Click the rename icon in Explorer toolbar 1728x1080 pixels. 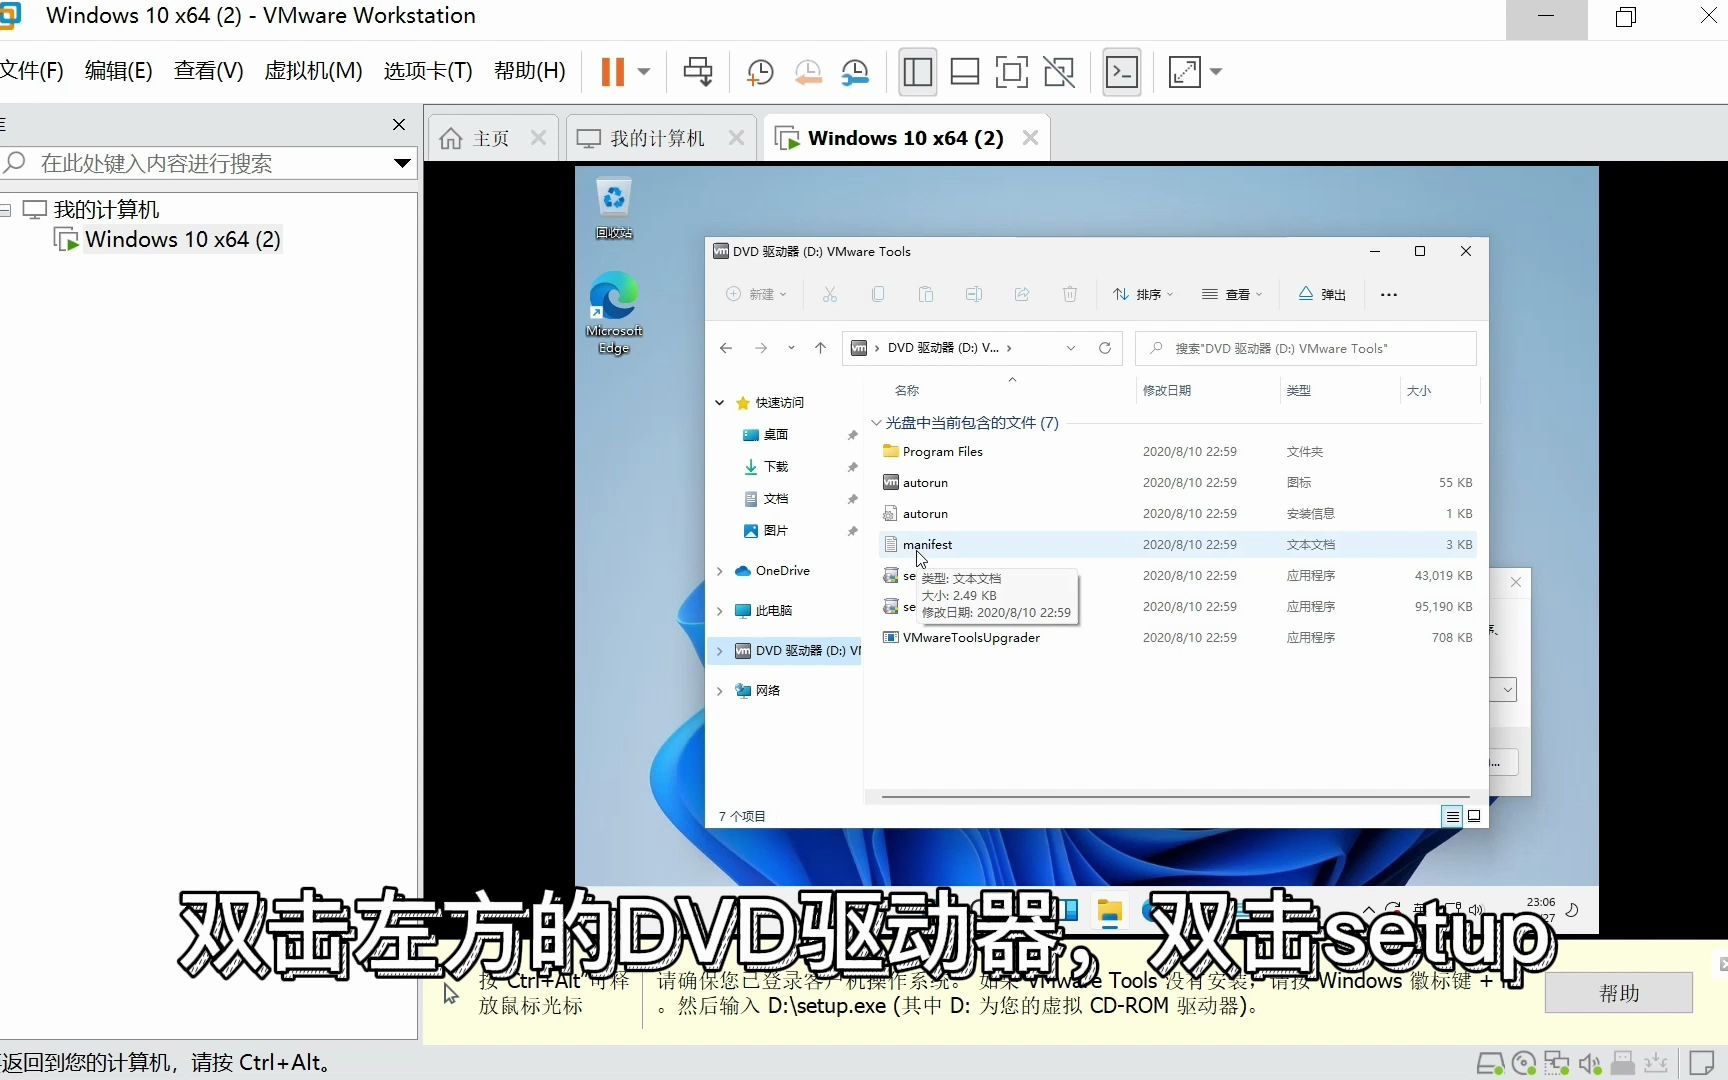(973, 294)
